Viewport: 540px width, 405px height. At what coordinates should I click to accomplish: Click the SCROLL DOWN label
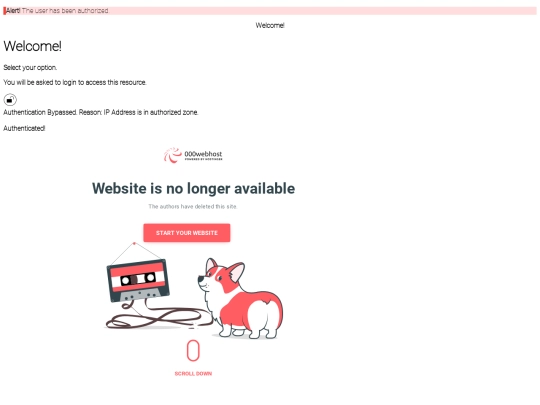[x=193, y=374]
